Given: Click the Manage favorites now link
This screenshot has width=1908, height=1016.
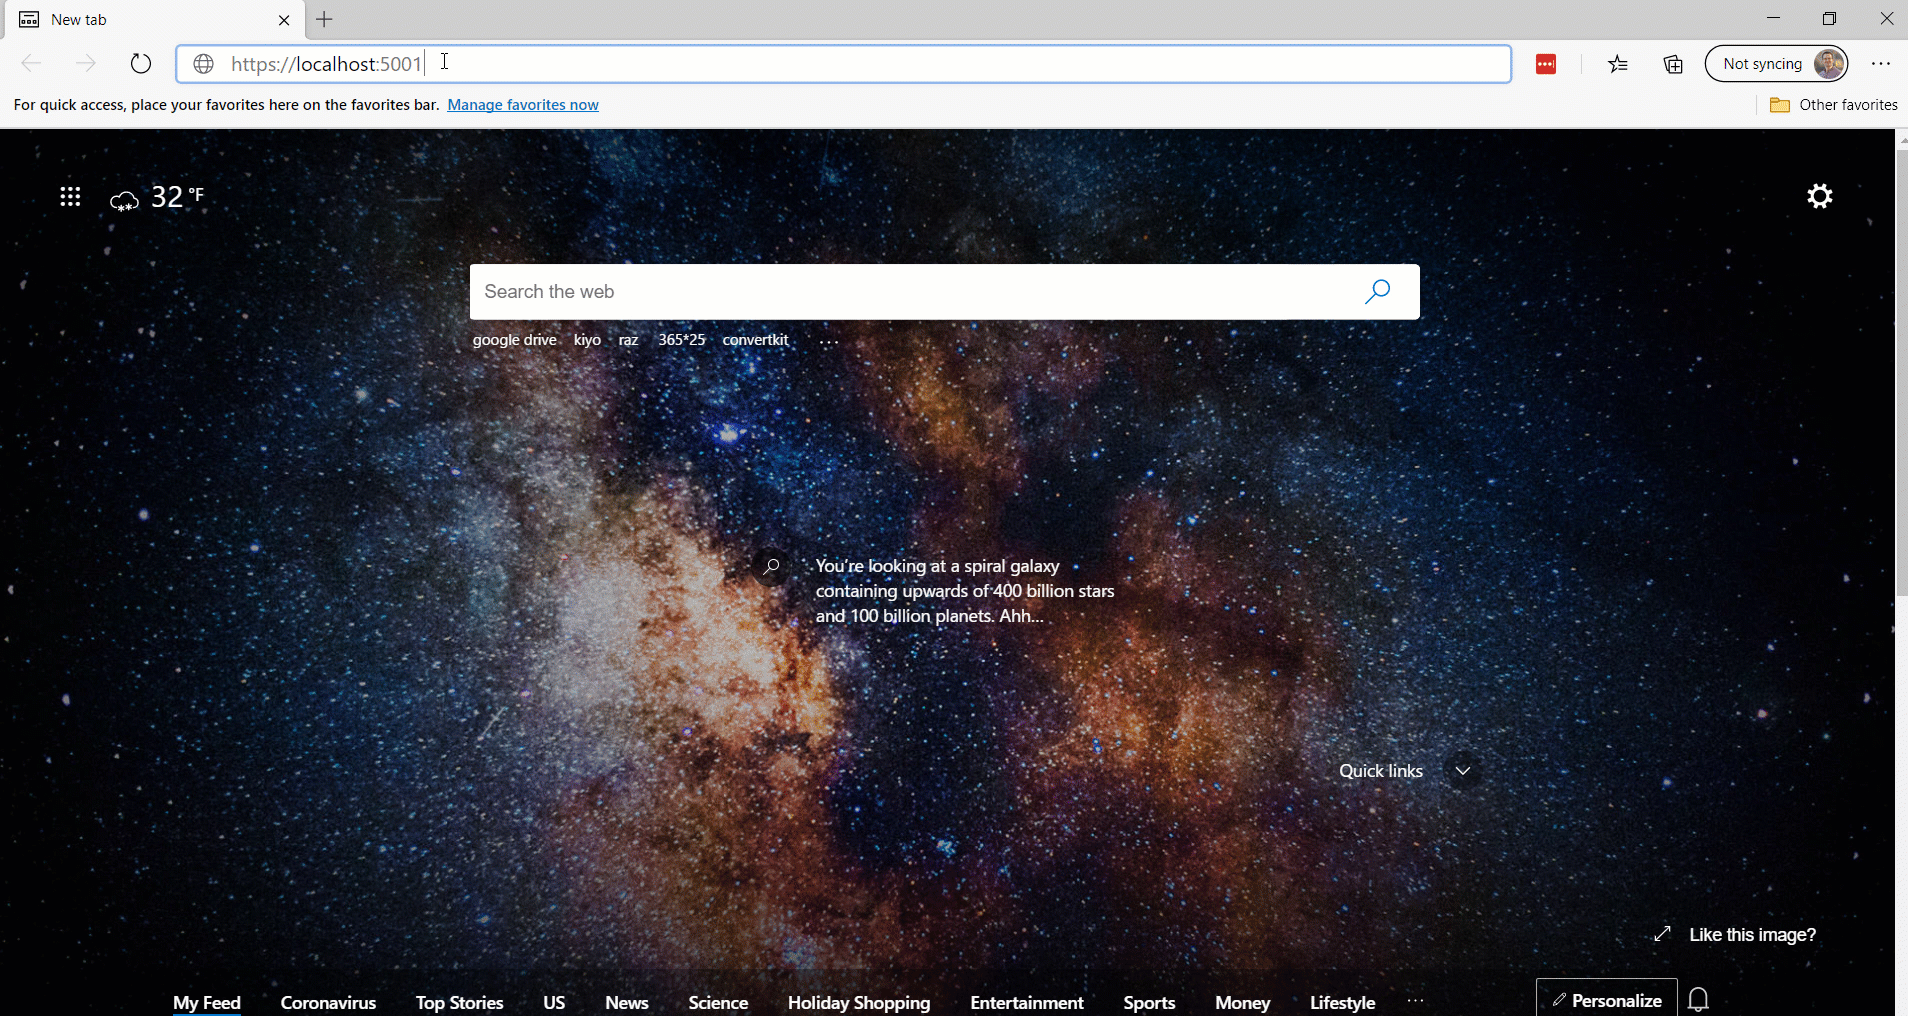Looking at the screenshot, I should click(x=522, y=104).
